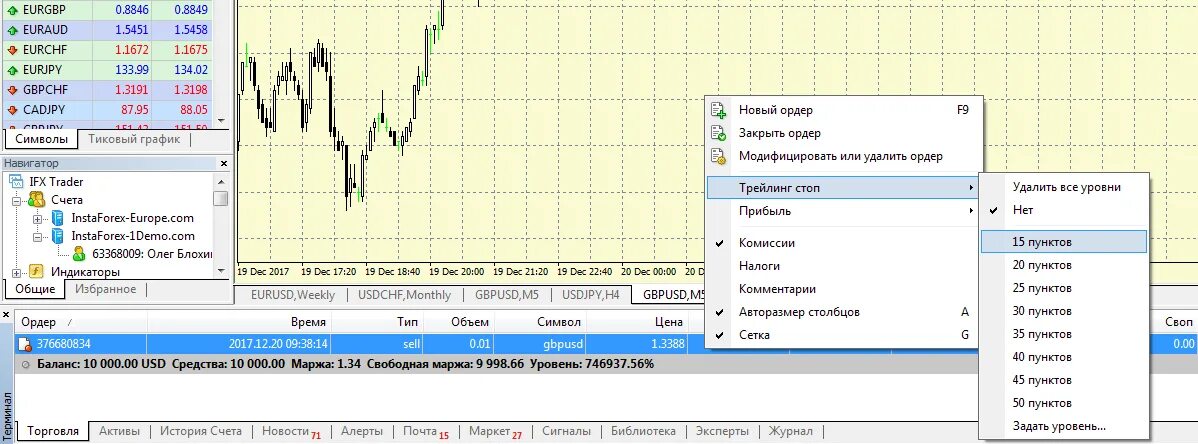Open the Общие navigator tab
The height and width of the screenshot is (444, 1198).
click(35, 289)
